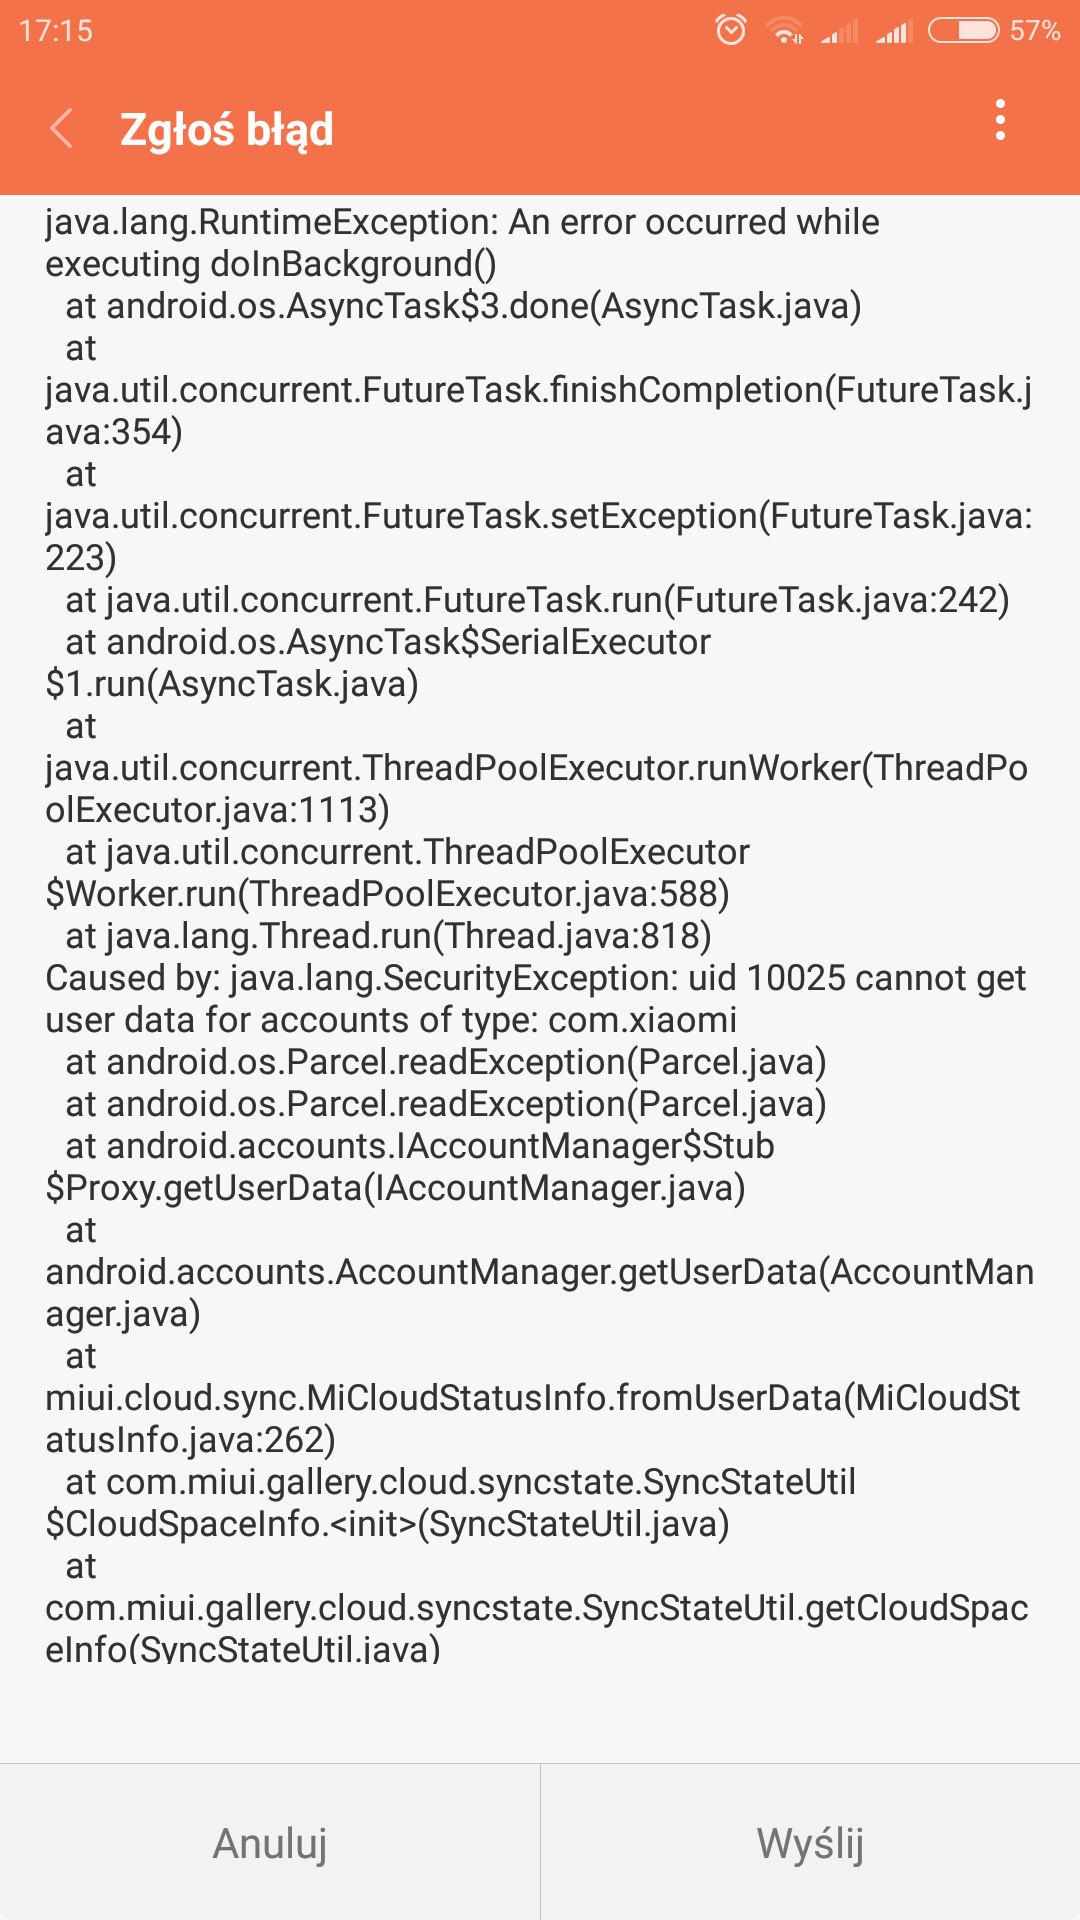Tap the Wi-Fi status icon
The width and height of the screenshot is (1080, 1920).
tap(786, 31)
